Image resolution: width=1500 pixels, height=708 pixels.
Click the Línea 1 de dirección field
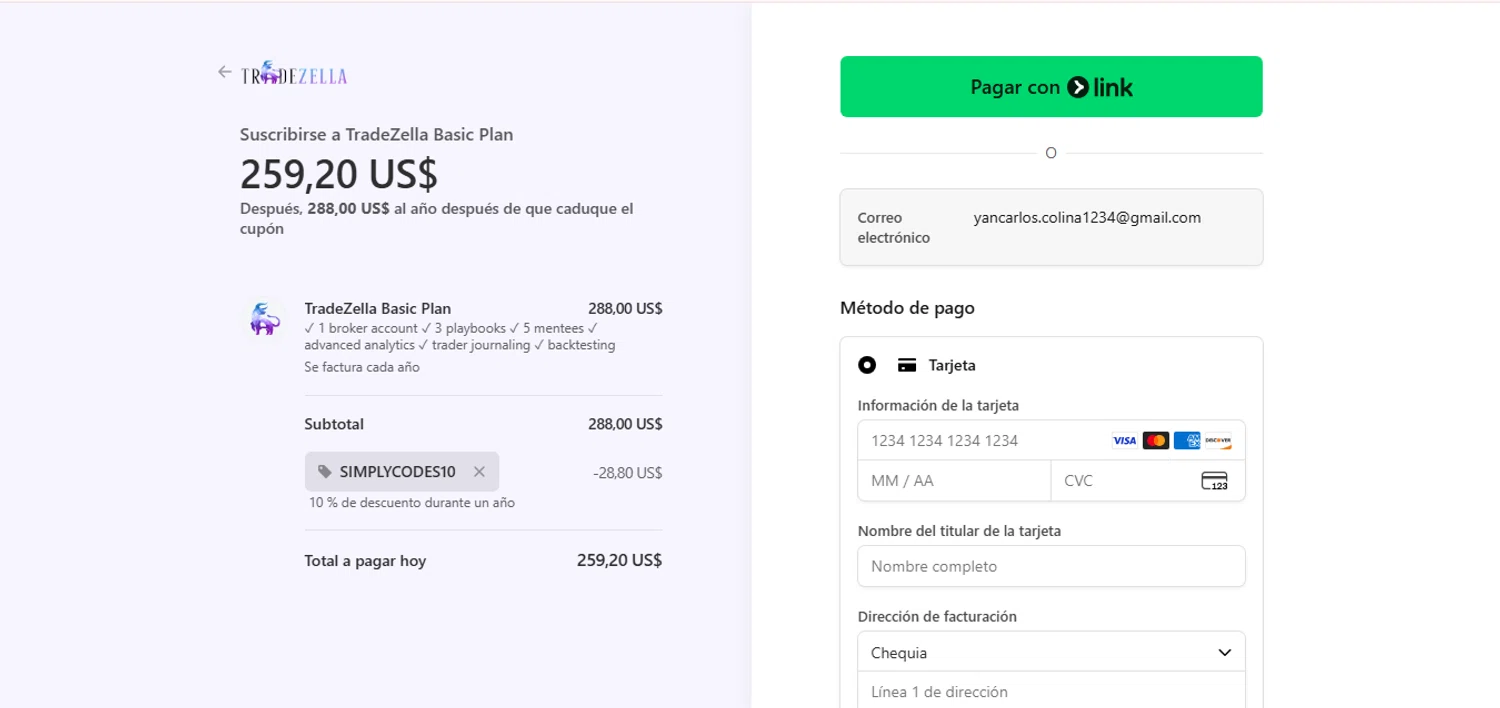pos(1051,691)
